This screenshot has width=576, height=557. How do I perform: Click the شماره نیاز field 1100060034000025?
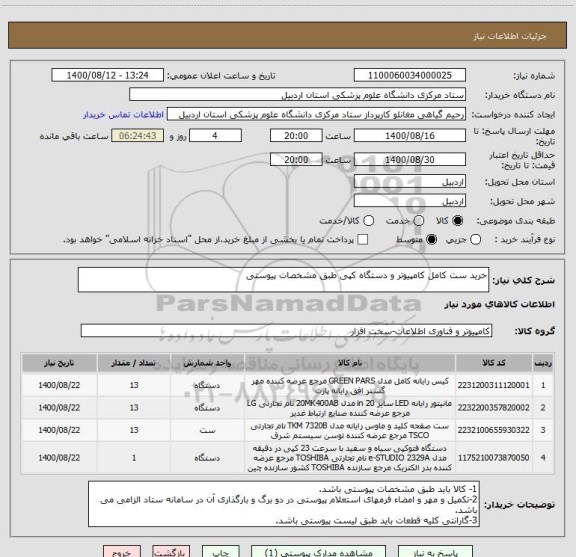click(x=410, y=75)
